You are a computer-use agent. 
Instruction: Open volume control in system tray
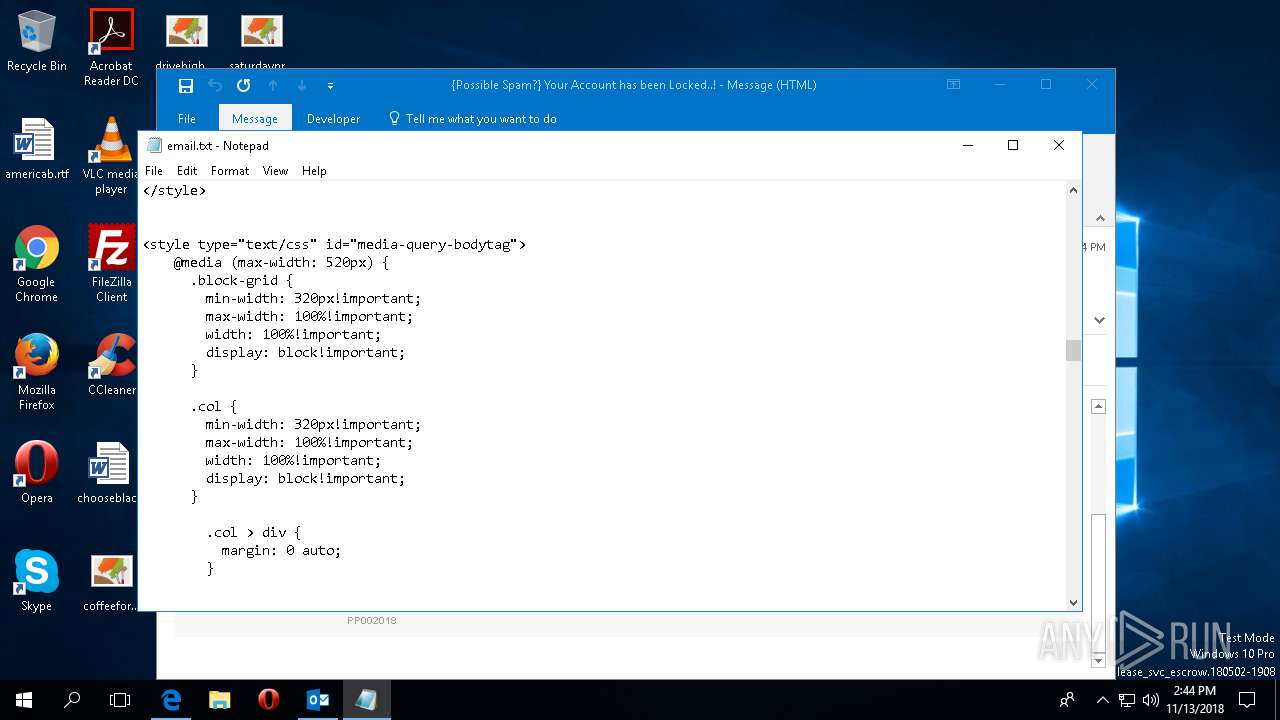pyautogui.click(x=1150, y=700)
